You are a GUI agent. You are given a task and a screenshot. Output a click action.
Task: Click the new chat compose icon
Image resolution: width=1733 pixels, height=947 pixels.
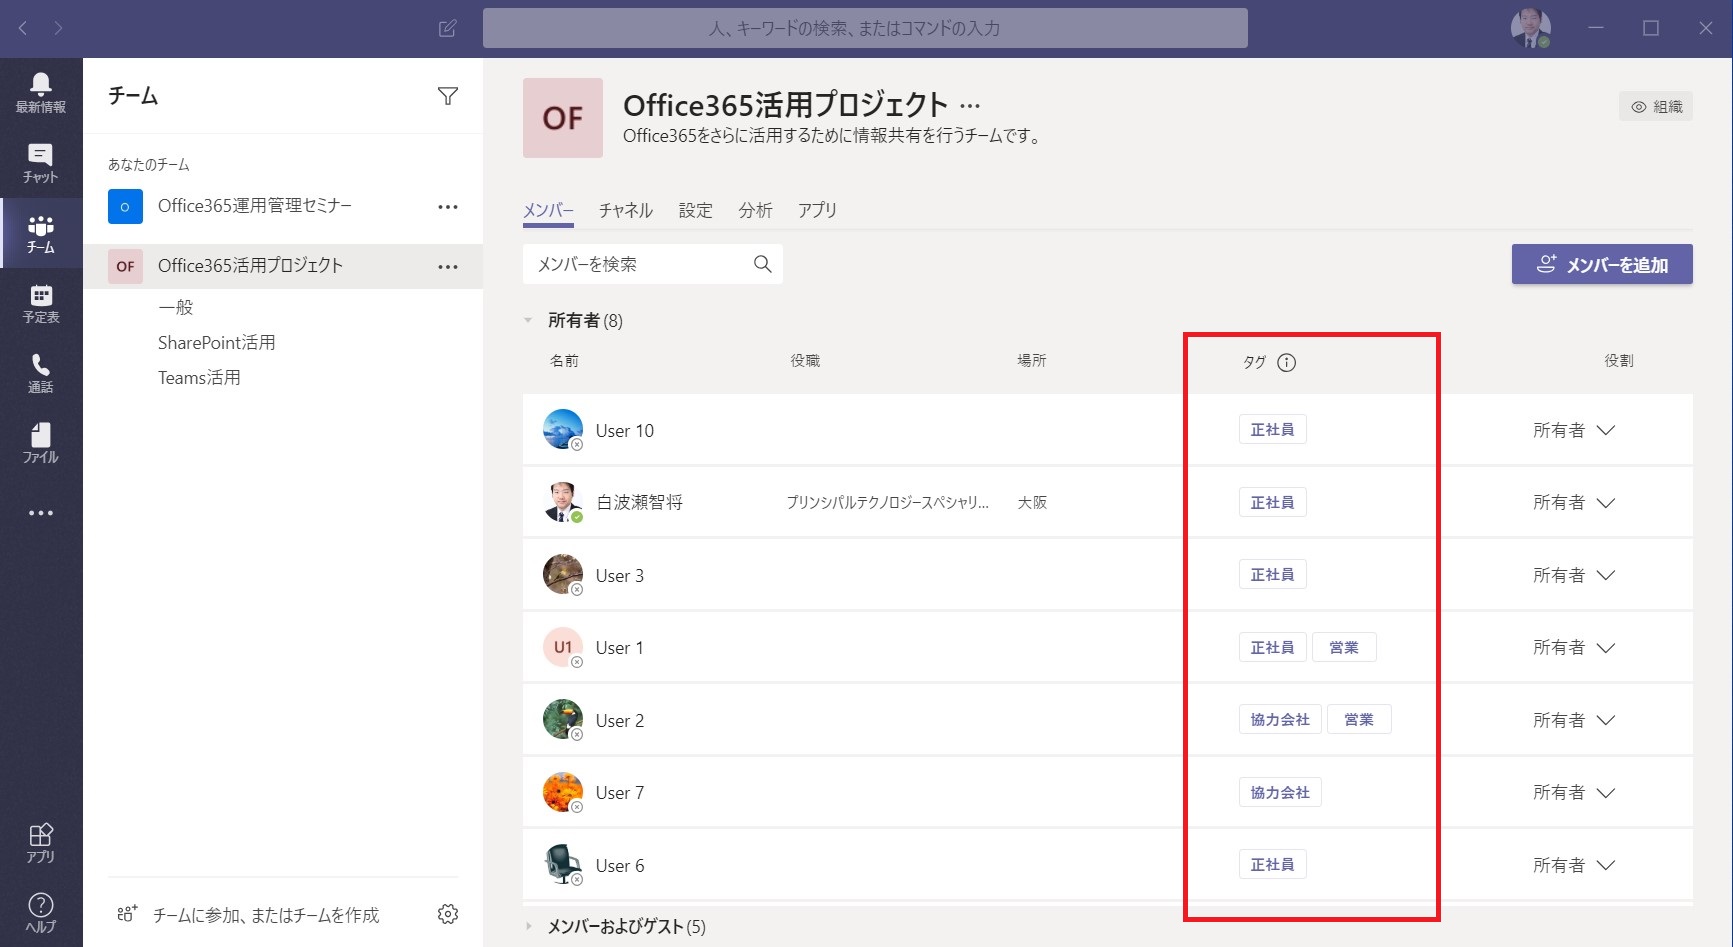[448, 28]
